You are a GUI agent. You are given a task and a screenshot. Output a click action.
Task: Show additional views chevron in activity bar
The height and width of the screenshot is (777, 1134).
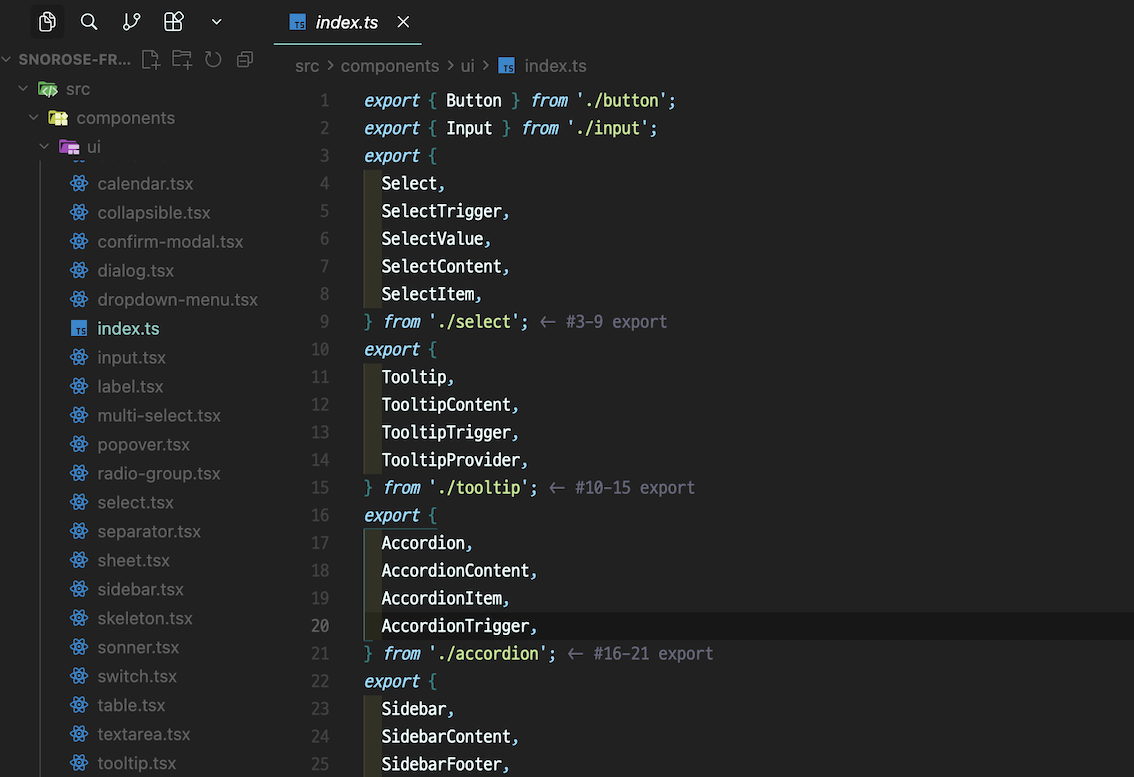click(x=217, y=21)
